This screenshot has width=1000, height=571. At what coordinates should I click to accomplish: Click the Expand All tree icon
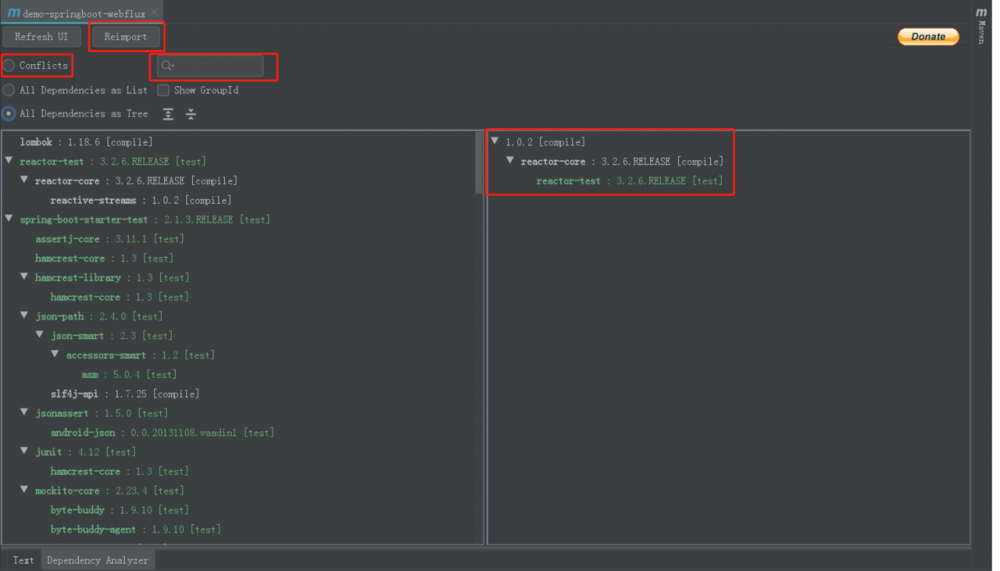pyautogui.click(x=168, y=114)
